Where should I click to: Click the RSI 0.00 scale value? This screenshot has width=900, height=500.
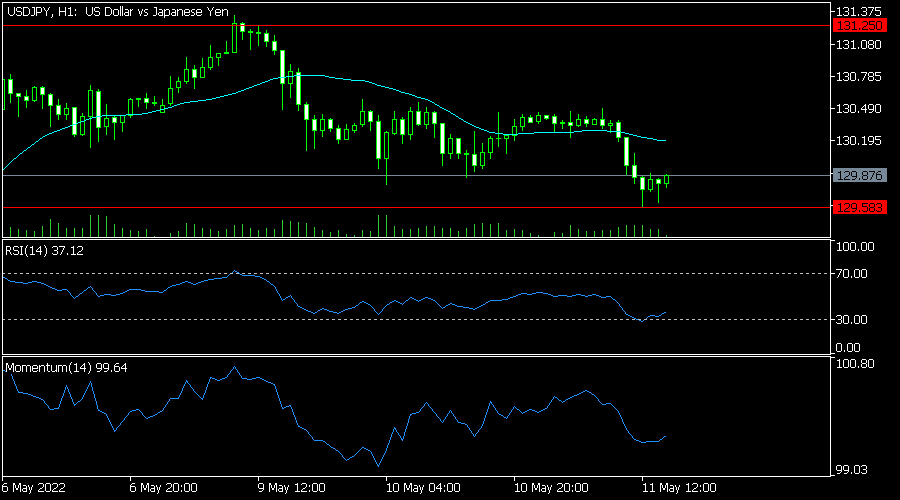[848, 348]
